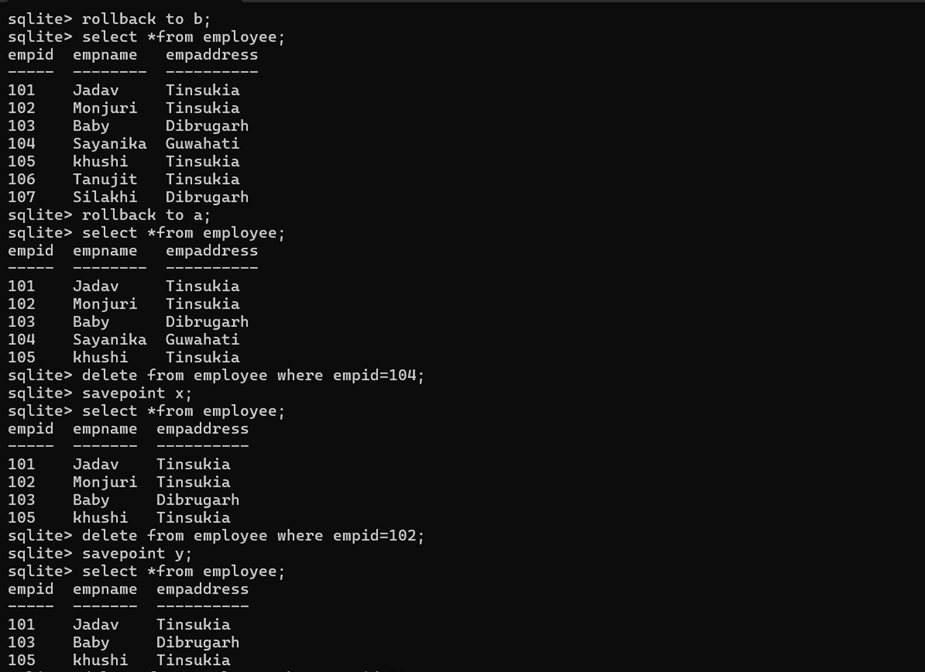Viewport: 925px width, 672px height.
Task: Click the 'rollback to b;' command line
Action: (x=109, y=19)
